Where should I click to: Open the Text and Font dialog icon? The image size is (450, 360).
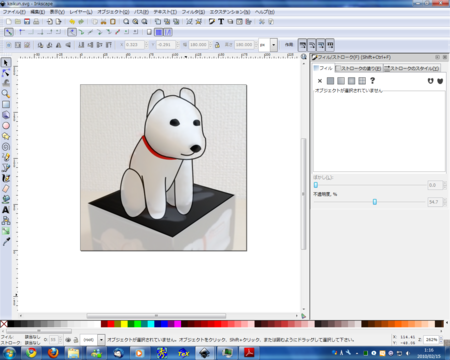(221, 22)
